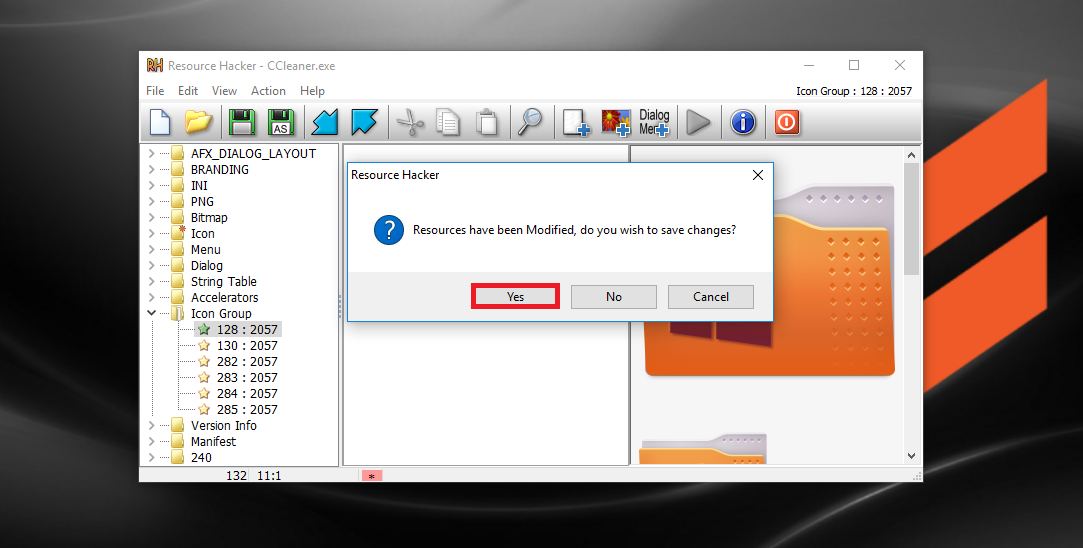Screen dimensions: 1083x548
Task: Expand the Icon folder chevron
Action: [151, 234]
